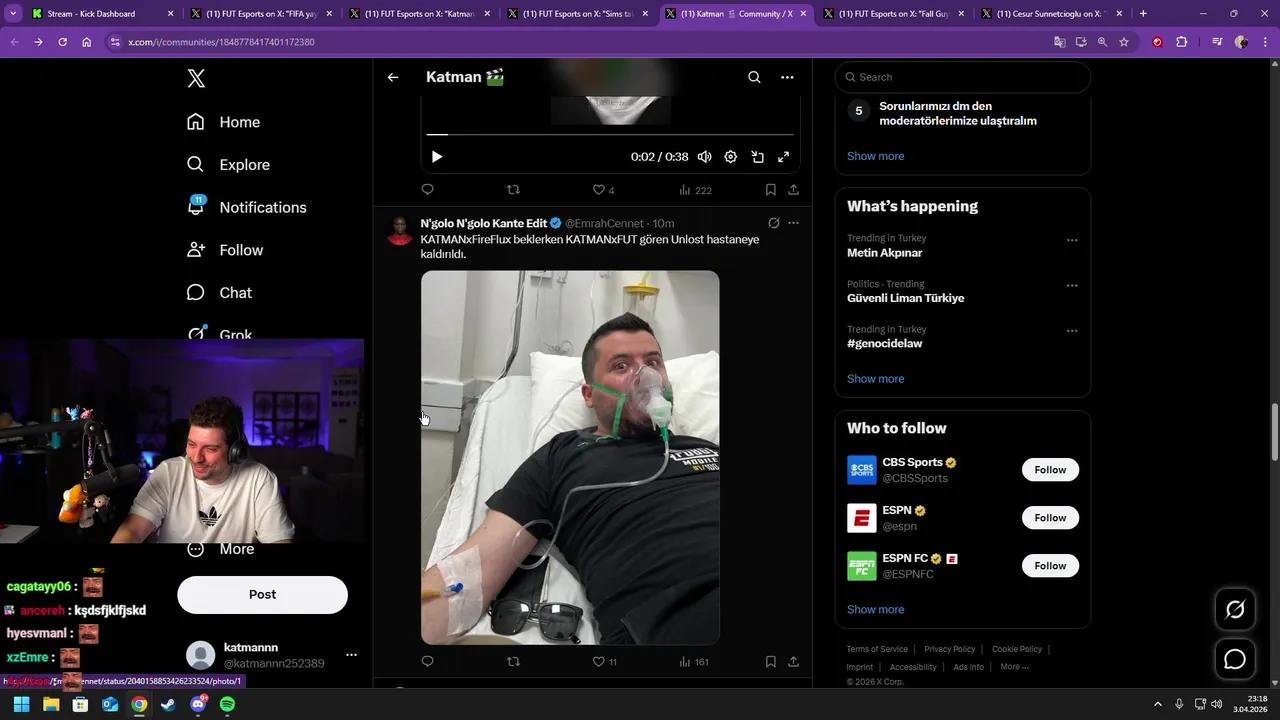This screenshot has width=1280, height=720.
Task: Enter video fullscreen mode
Action: 784,157
